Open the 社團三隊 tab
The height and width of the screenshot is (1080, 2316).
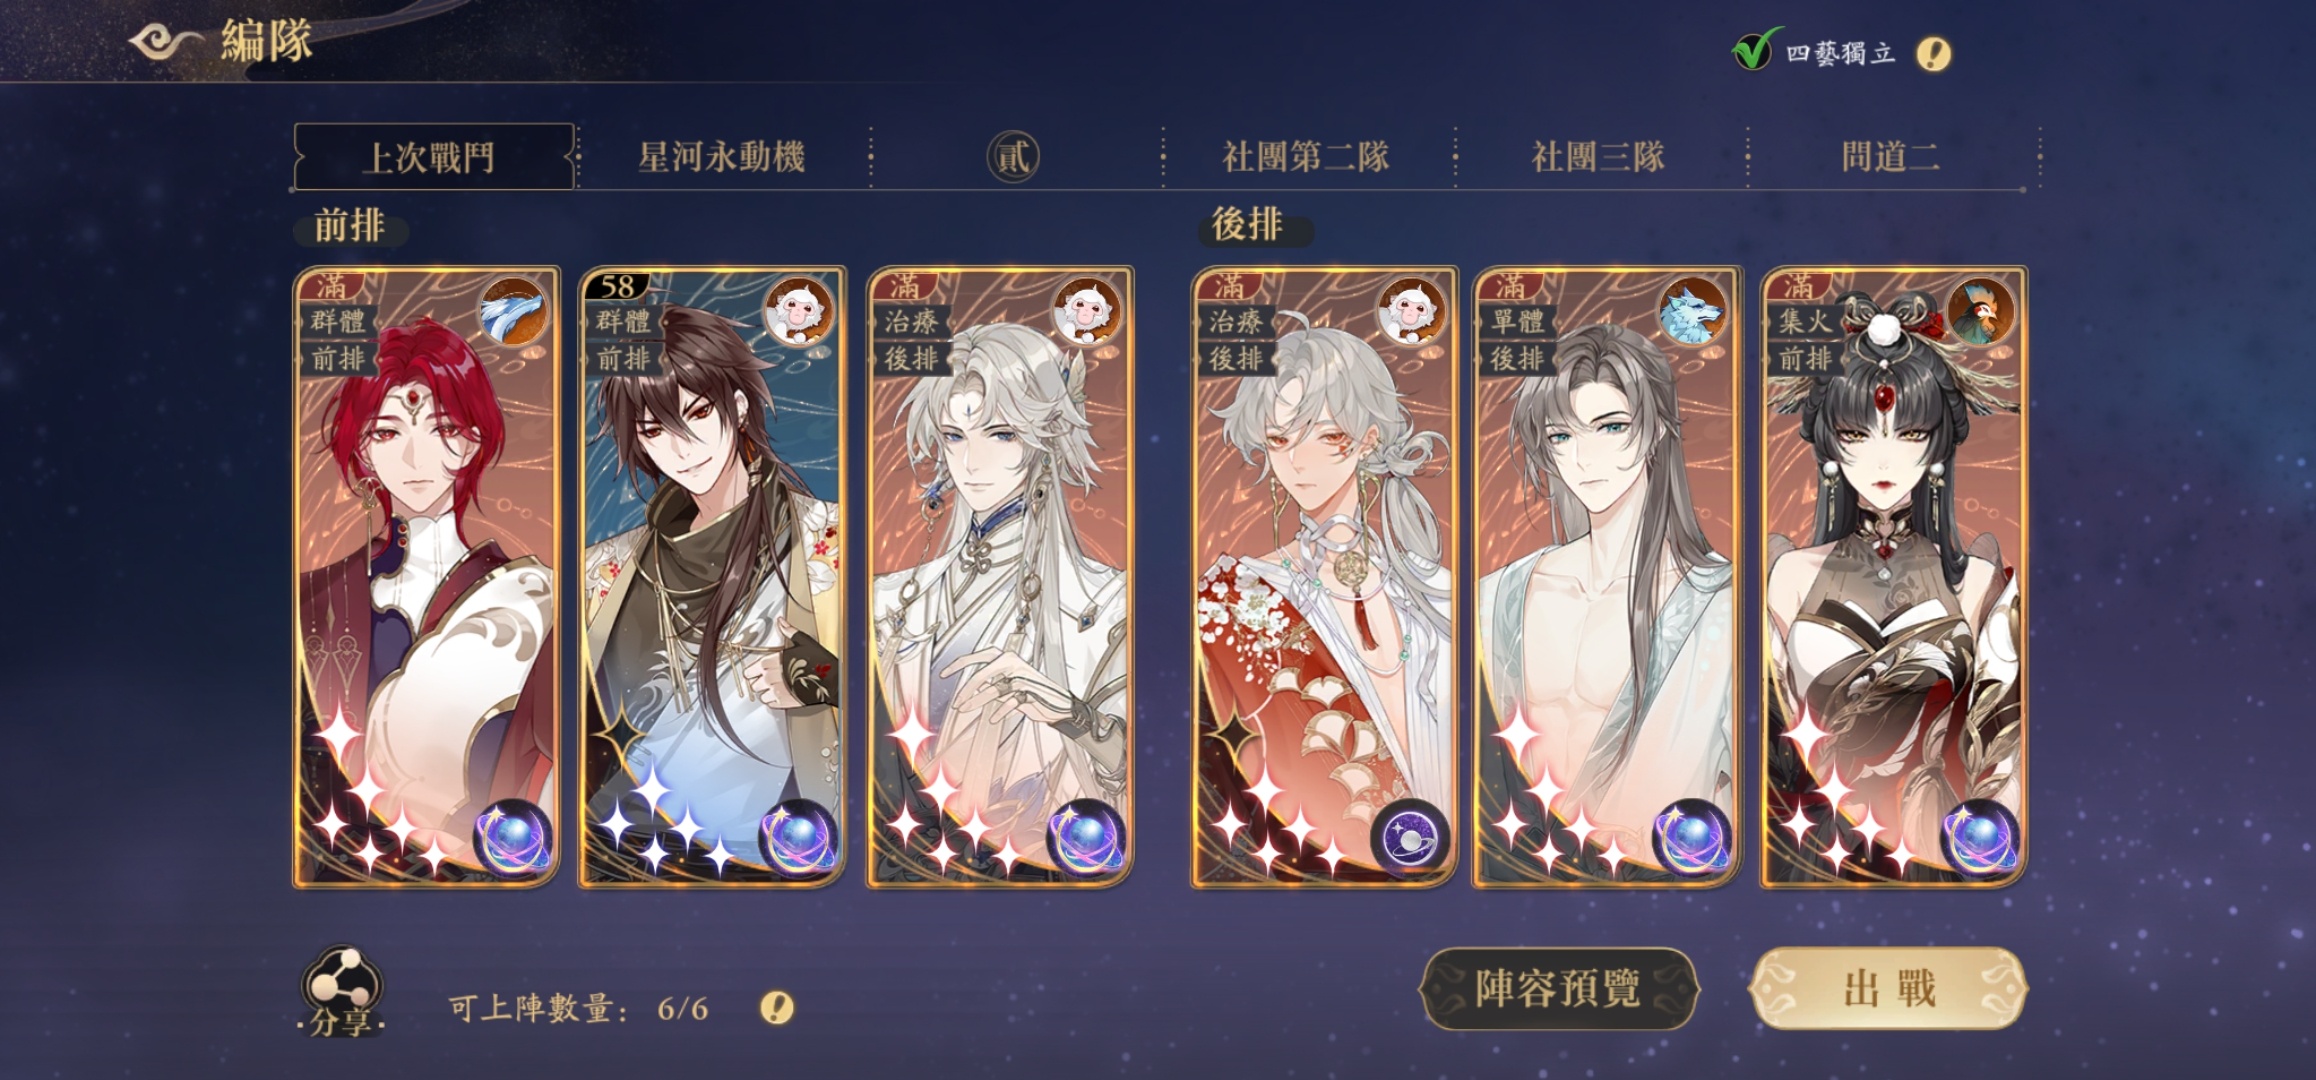pos(1598,157)
